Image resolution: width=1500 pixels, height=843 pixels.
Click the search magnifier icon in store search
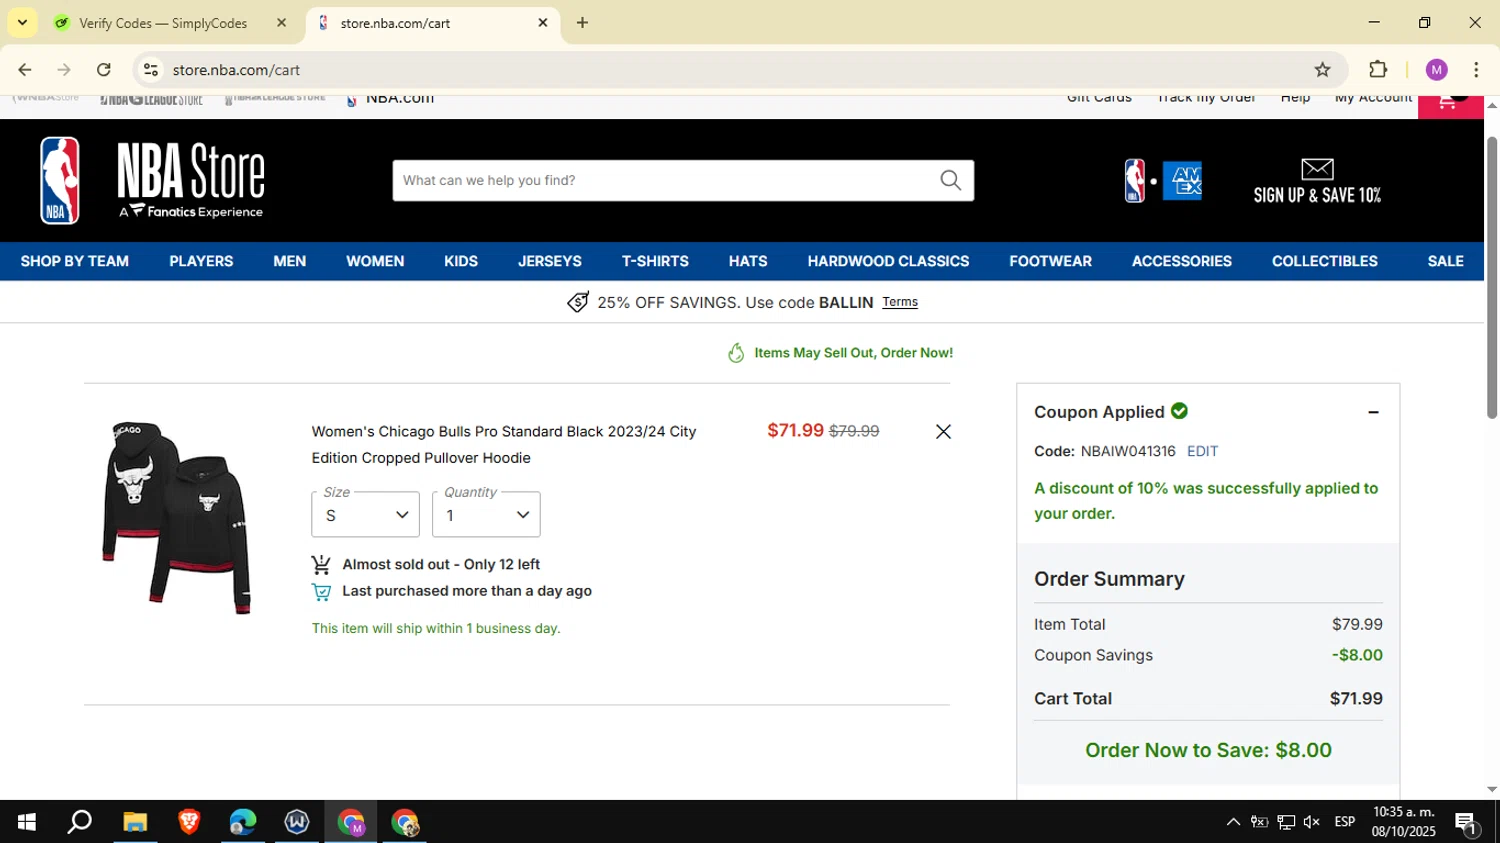[950, 180]
